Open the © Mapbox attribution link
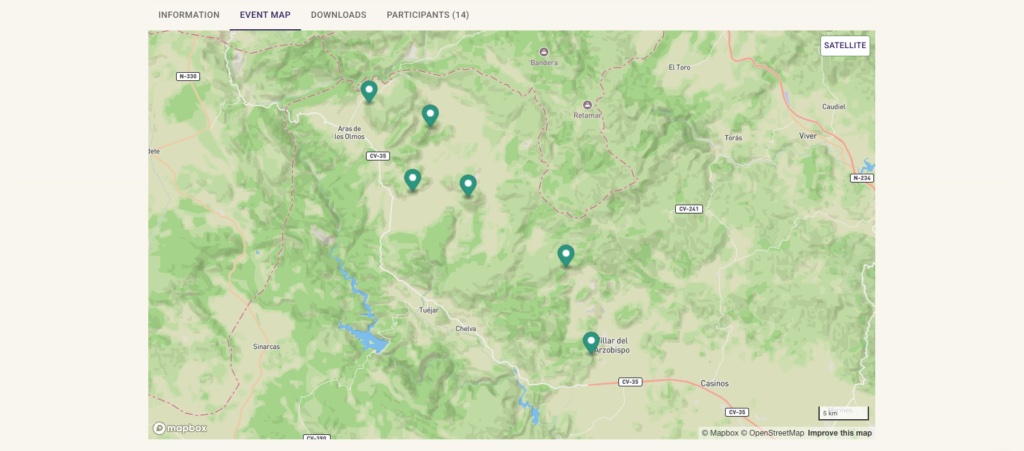This screenshot has width=1024, height=451. (x=720, y=433)
